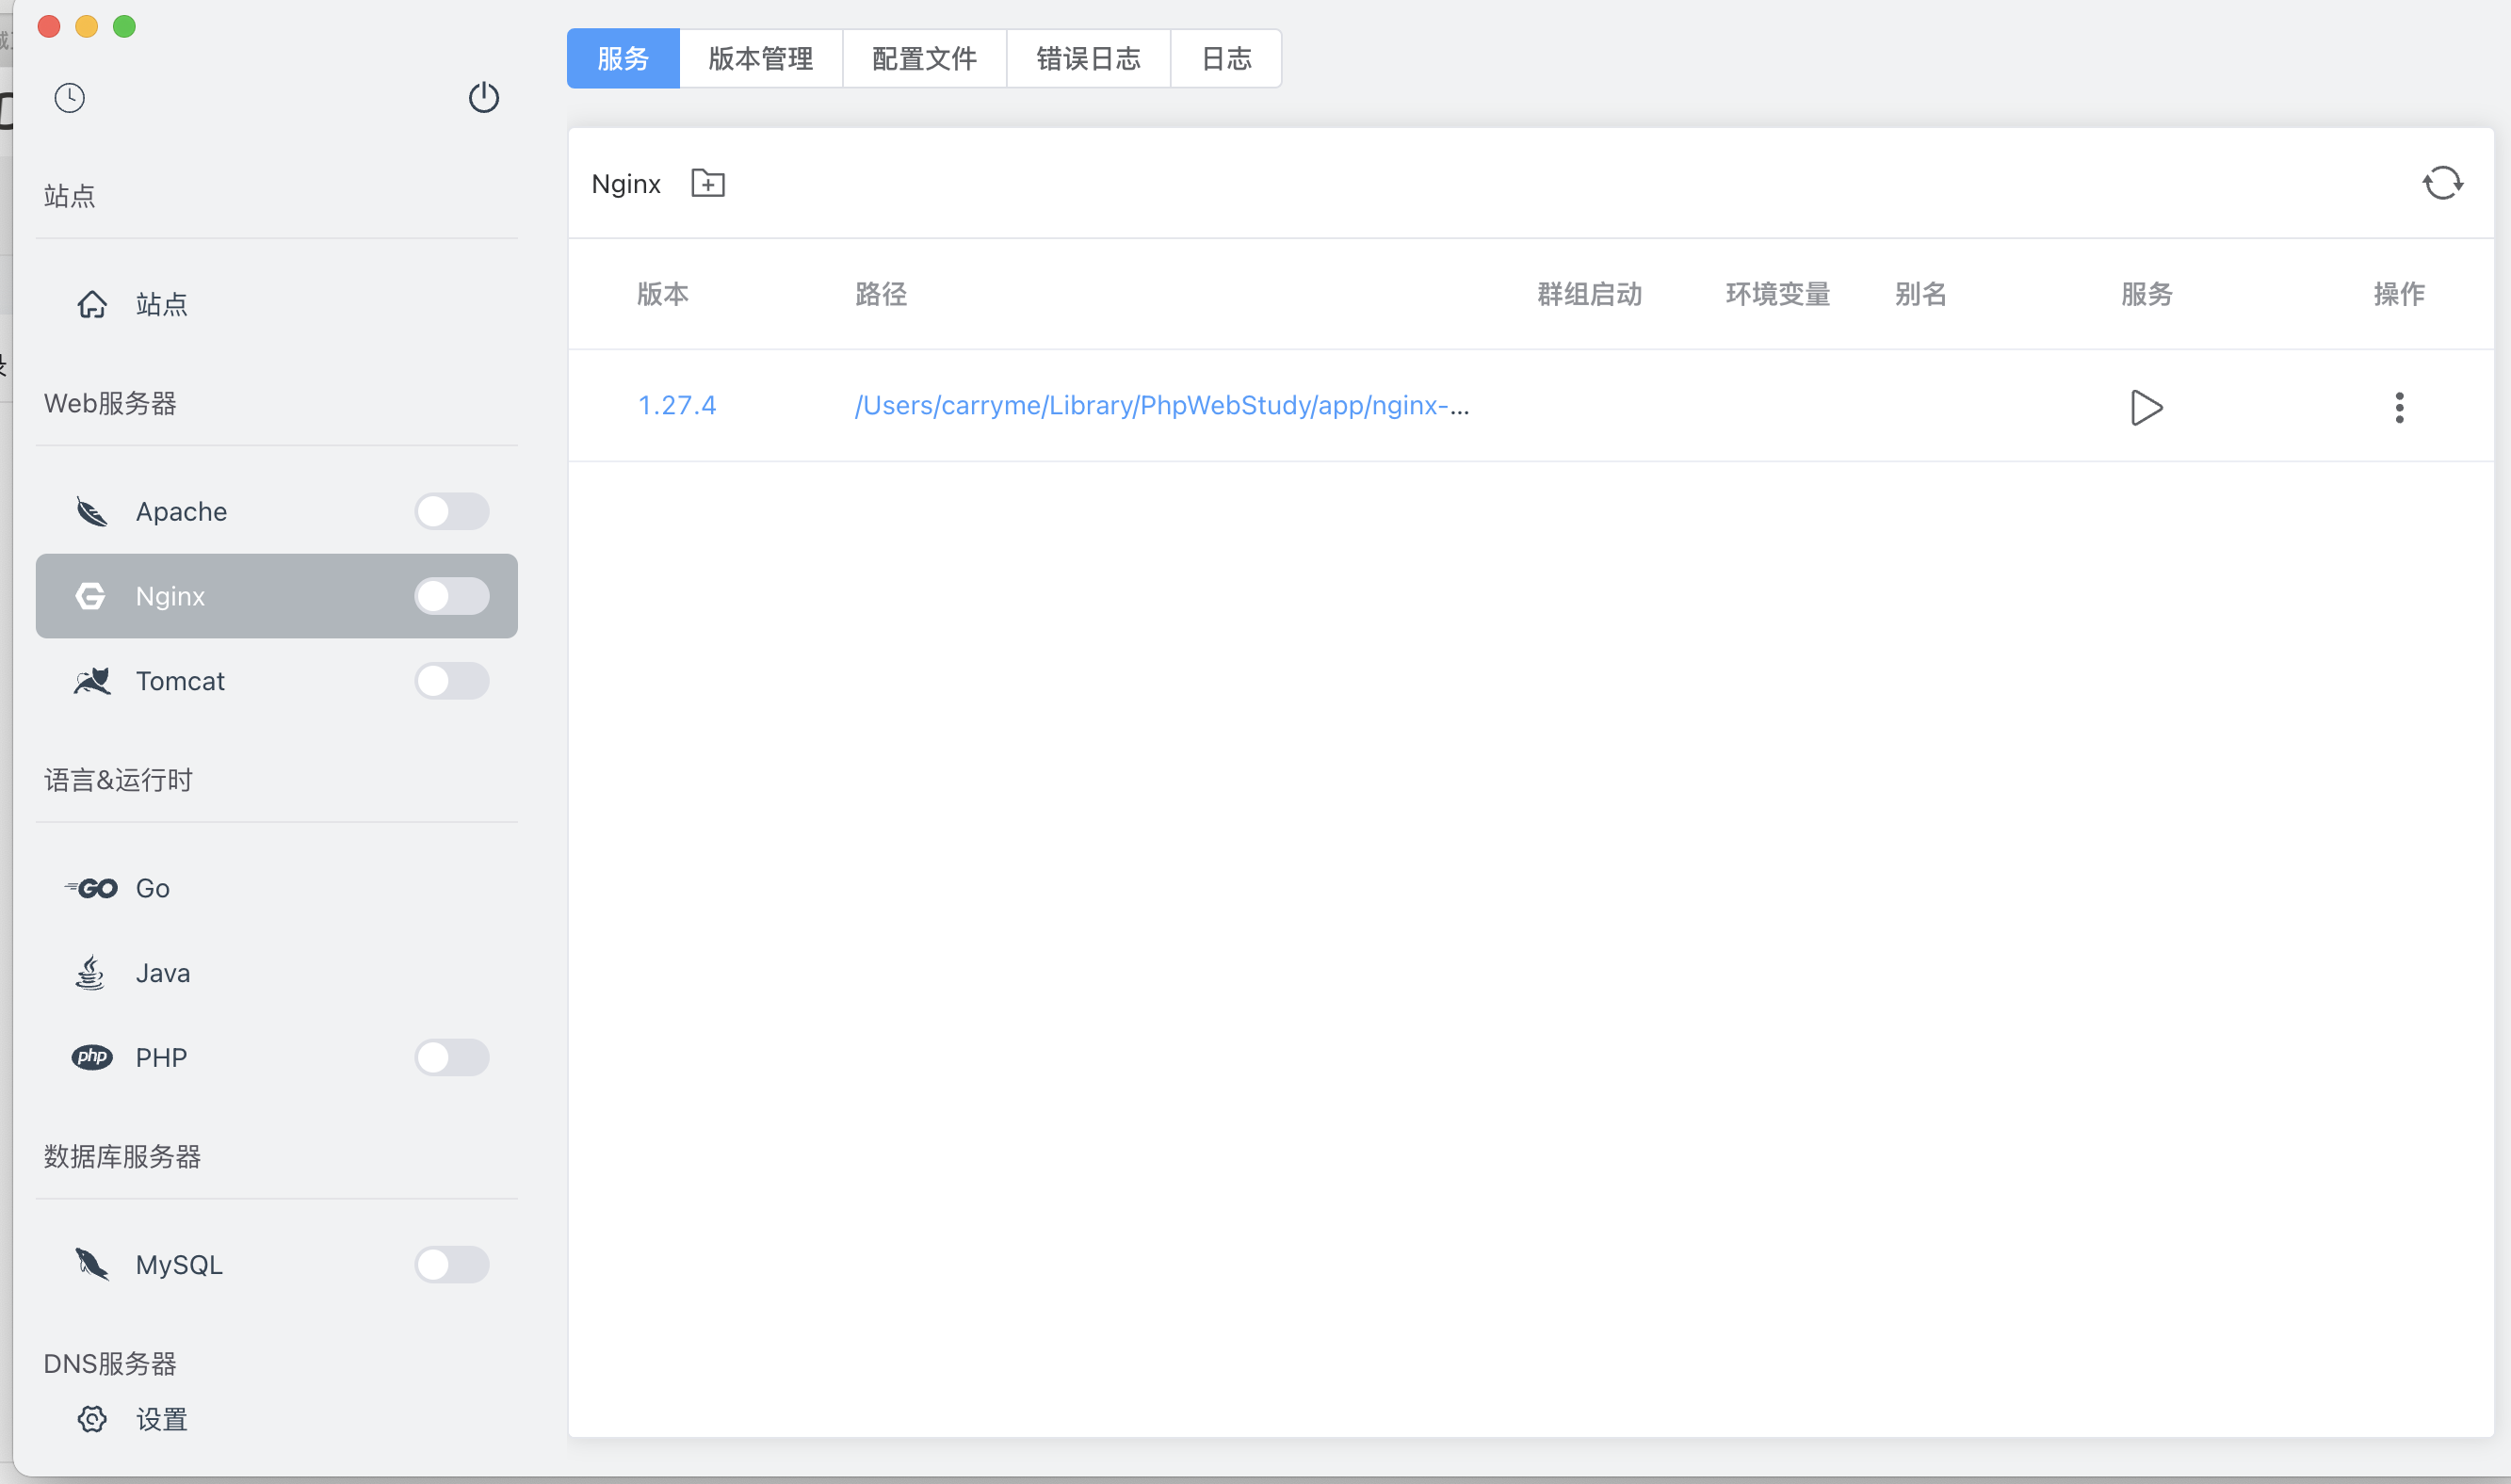
Task: Open the /Users/carryme/Library/PhpWebStudy path link
Action: click(x=1162, y=405)
